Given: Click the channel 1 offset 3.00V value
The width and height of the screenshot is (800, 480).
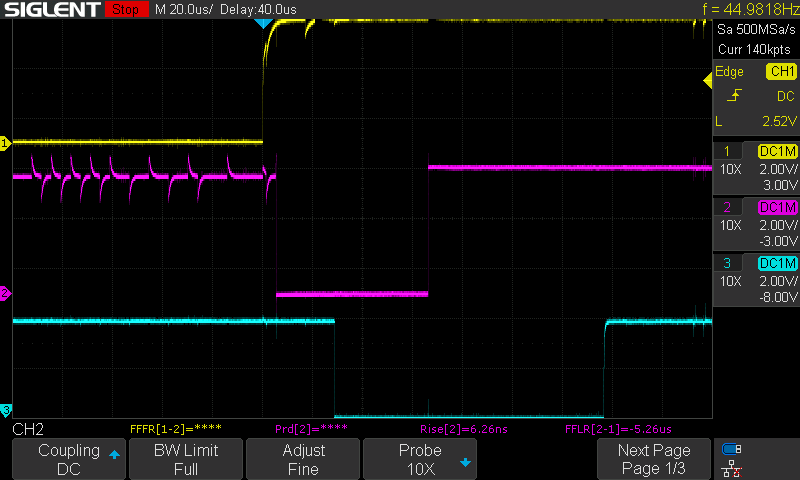Looking at the screenshot, I should tap(780, 185).
